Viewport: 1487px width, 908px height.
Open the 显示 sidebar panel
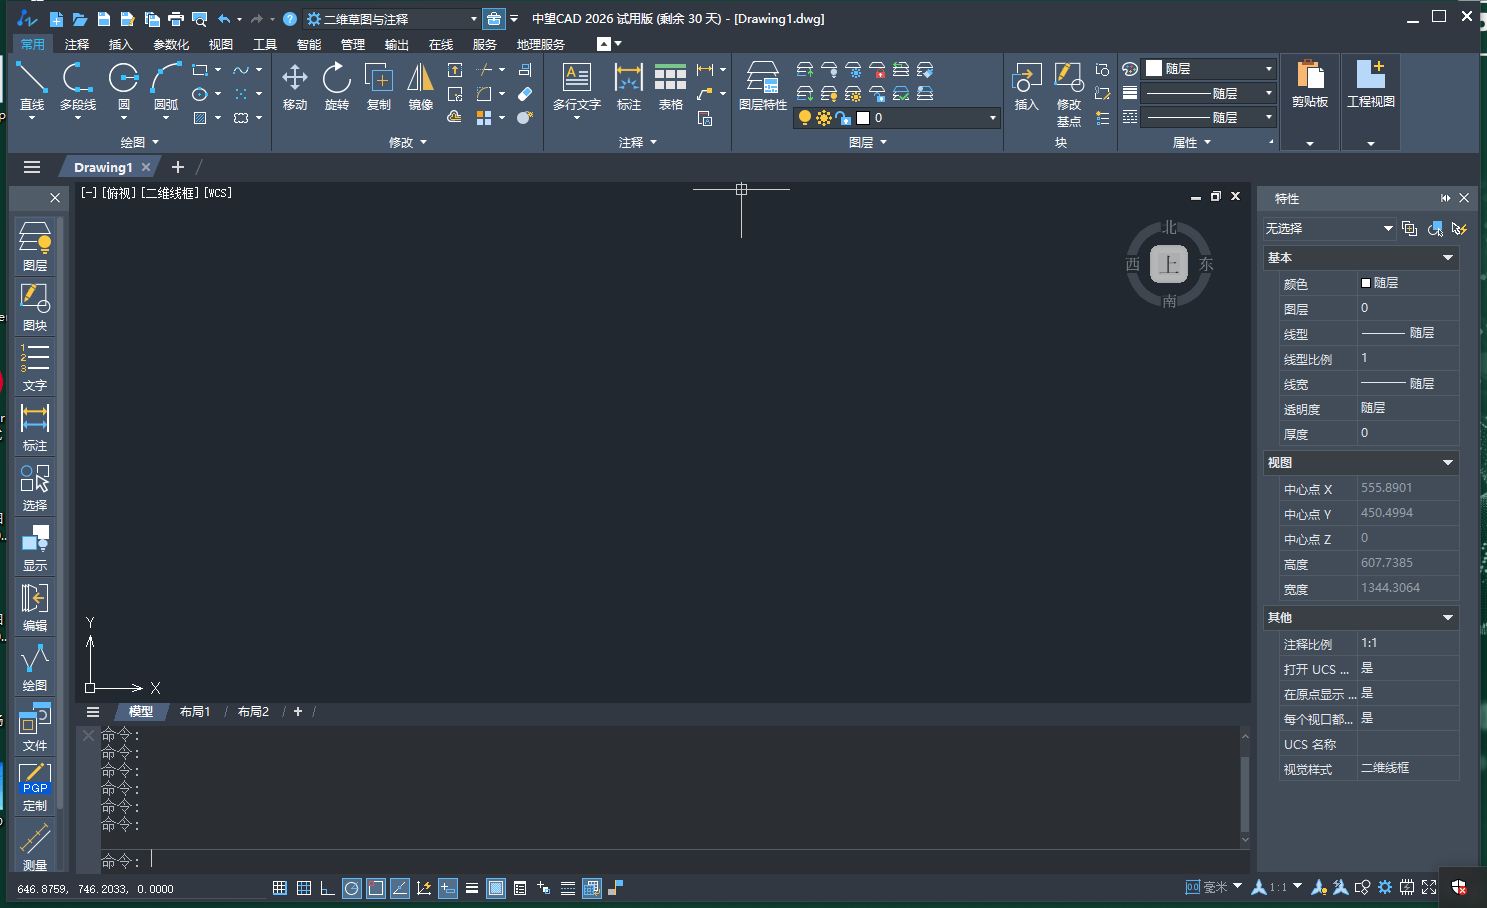[35, 546]
